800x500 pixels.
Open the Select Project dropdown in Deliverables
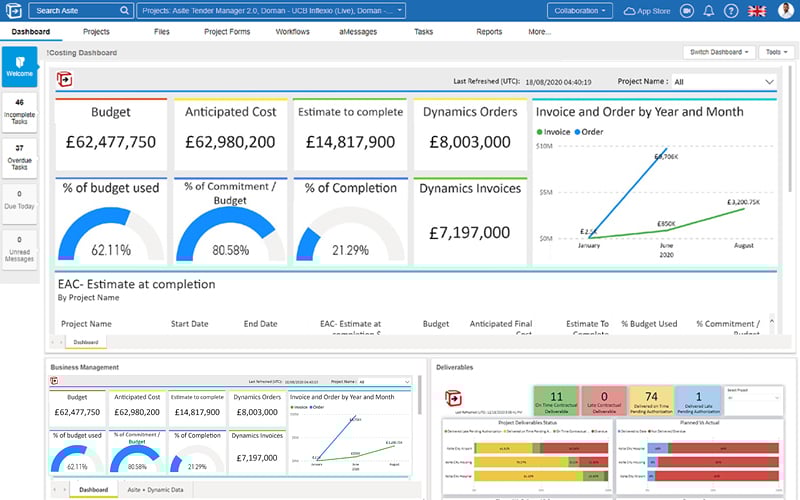tap(753, 397)
